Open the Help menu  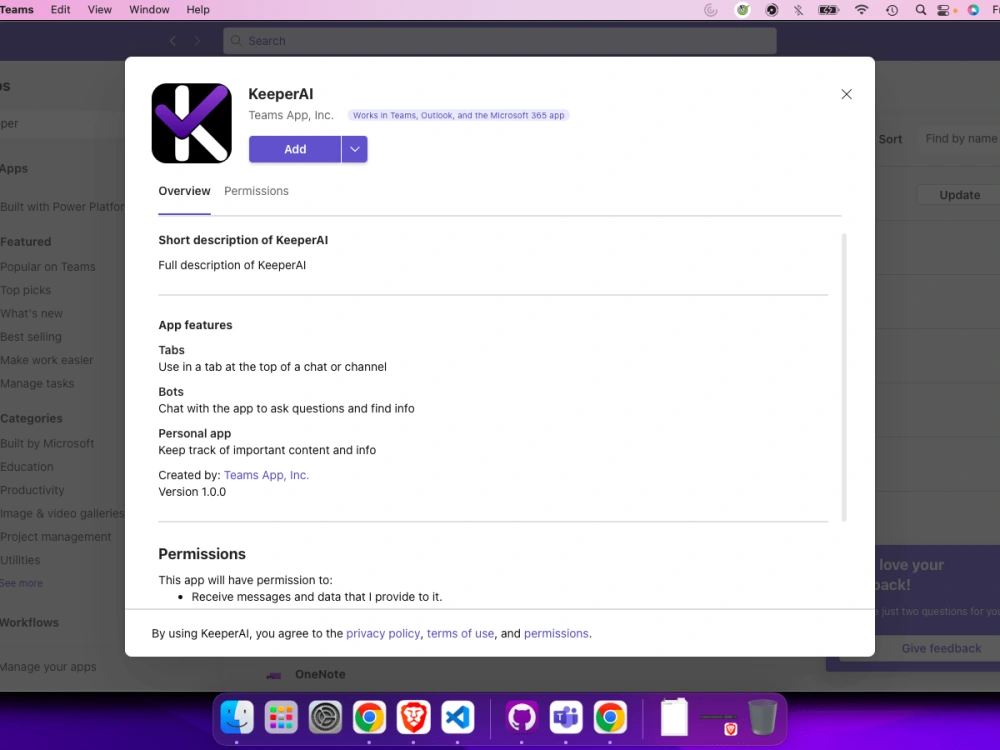pos(198,10)
